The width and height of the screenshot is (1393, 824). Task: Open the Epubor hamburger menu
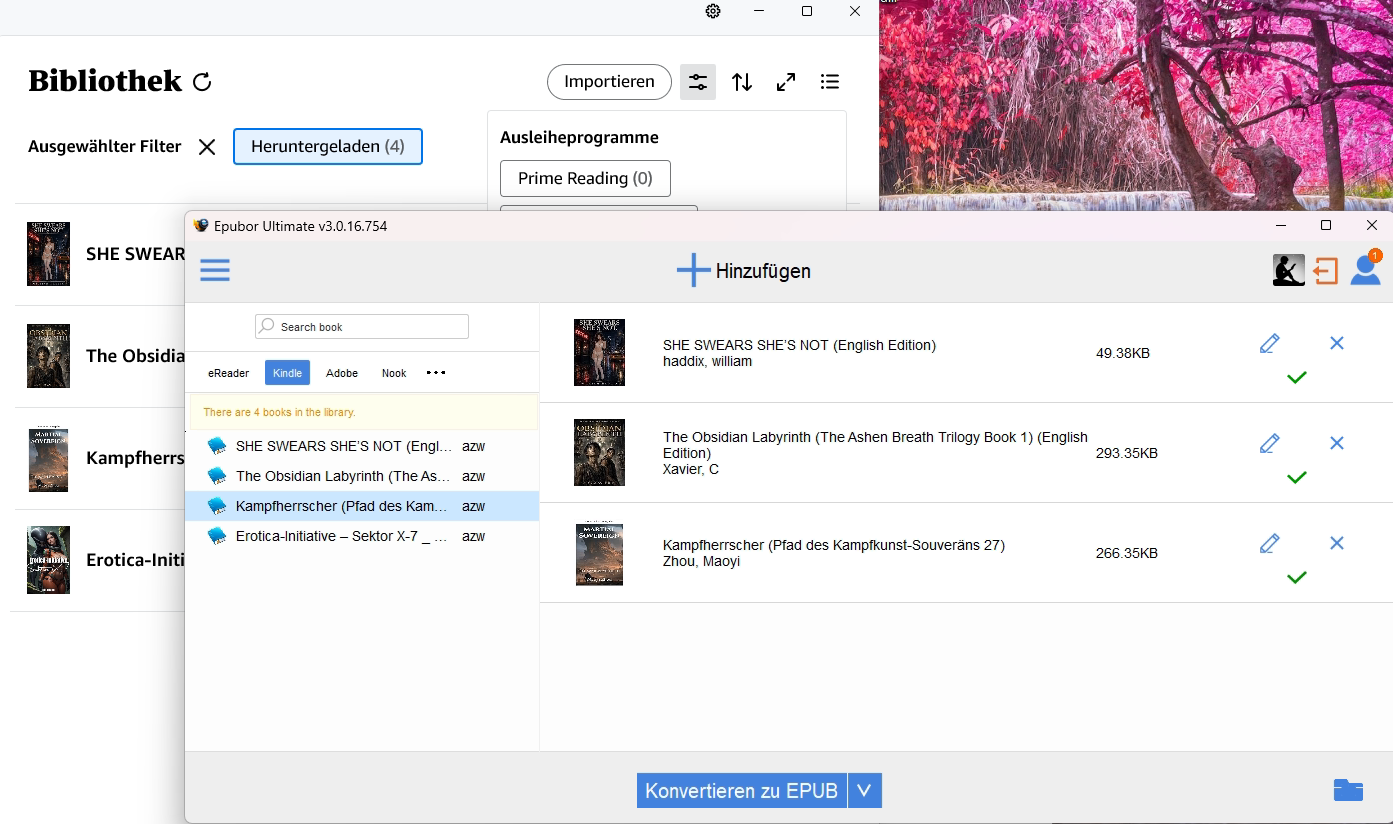click(215, 270)
